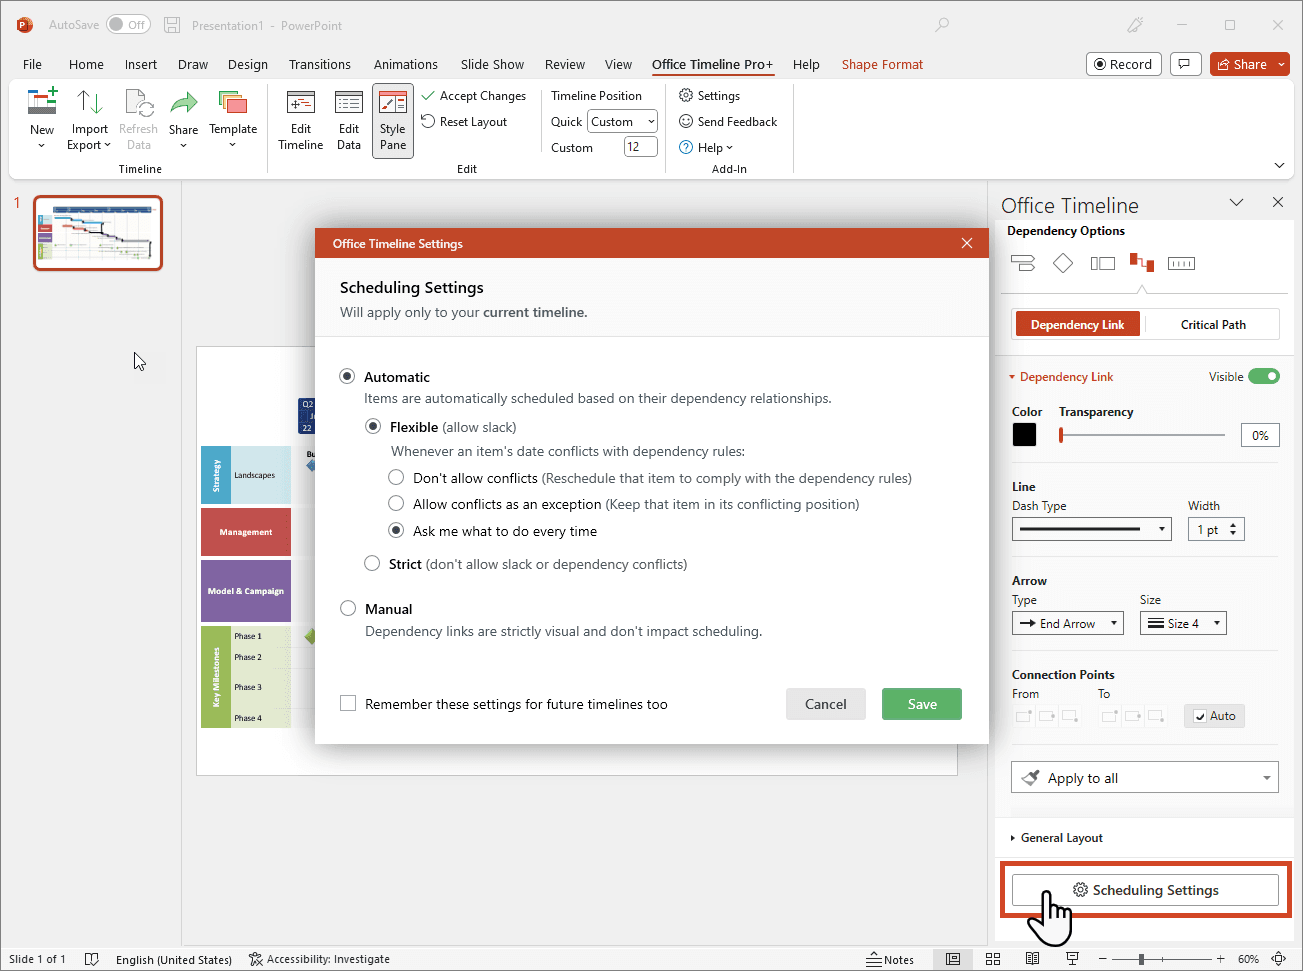This screenshot has height=971, width=1303.
Task: Open Office Timeline Settings via the gear icon
Action: point(710,95)
